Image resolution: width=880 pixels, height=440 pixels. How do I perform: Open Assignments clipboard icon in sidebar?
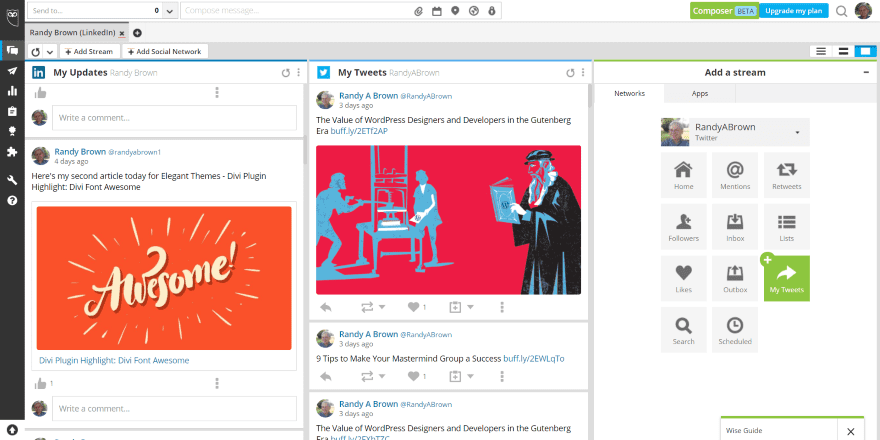(x=12, y=111)
